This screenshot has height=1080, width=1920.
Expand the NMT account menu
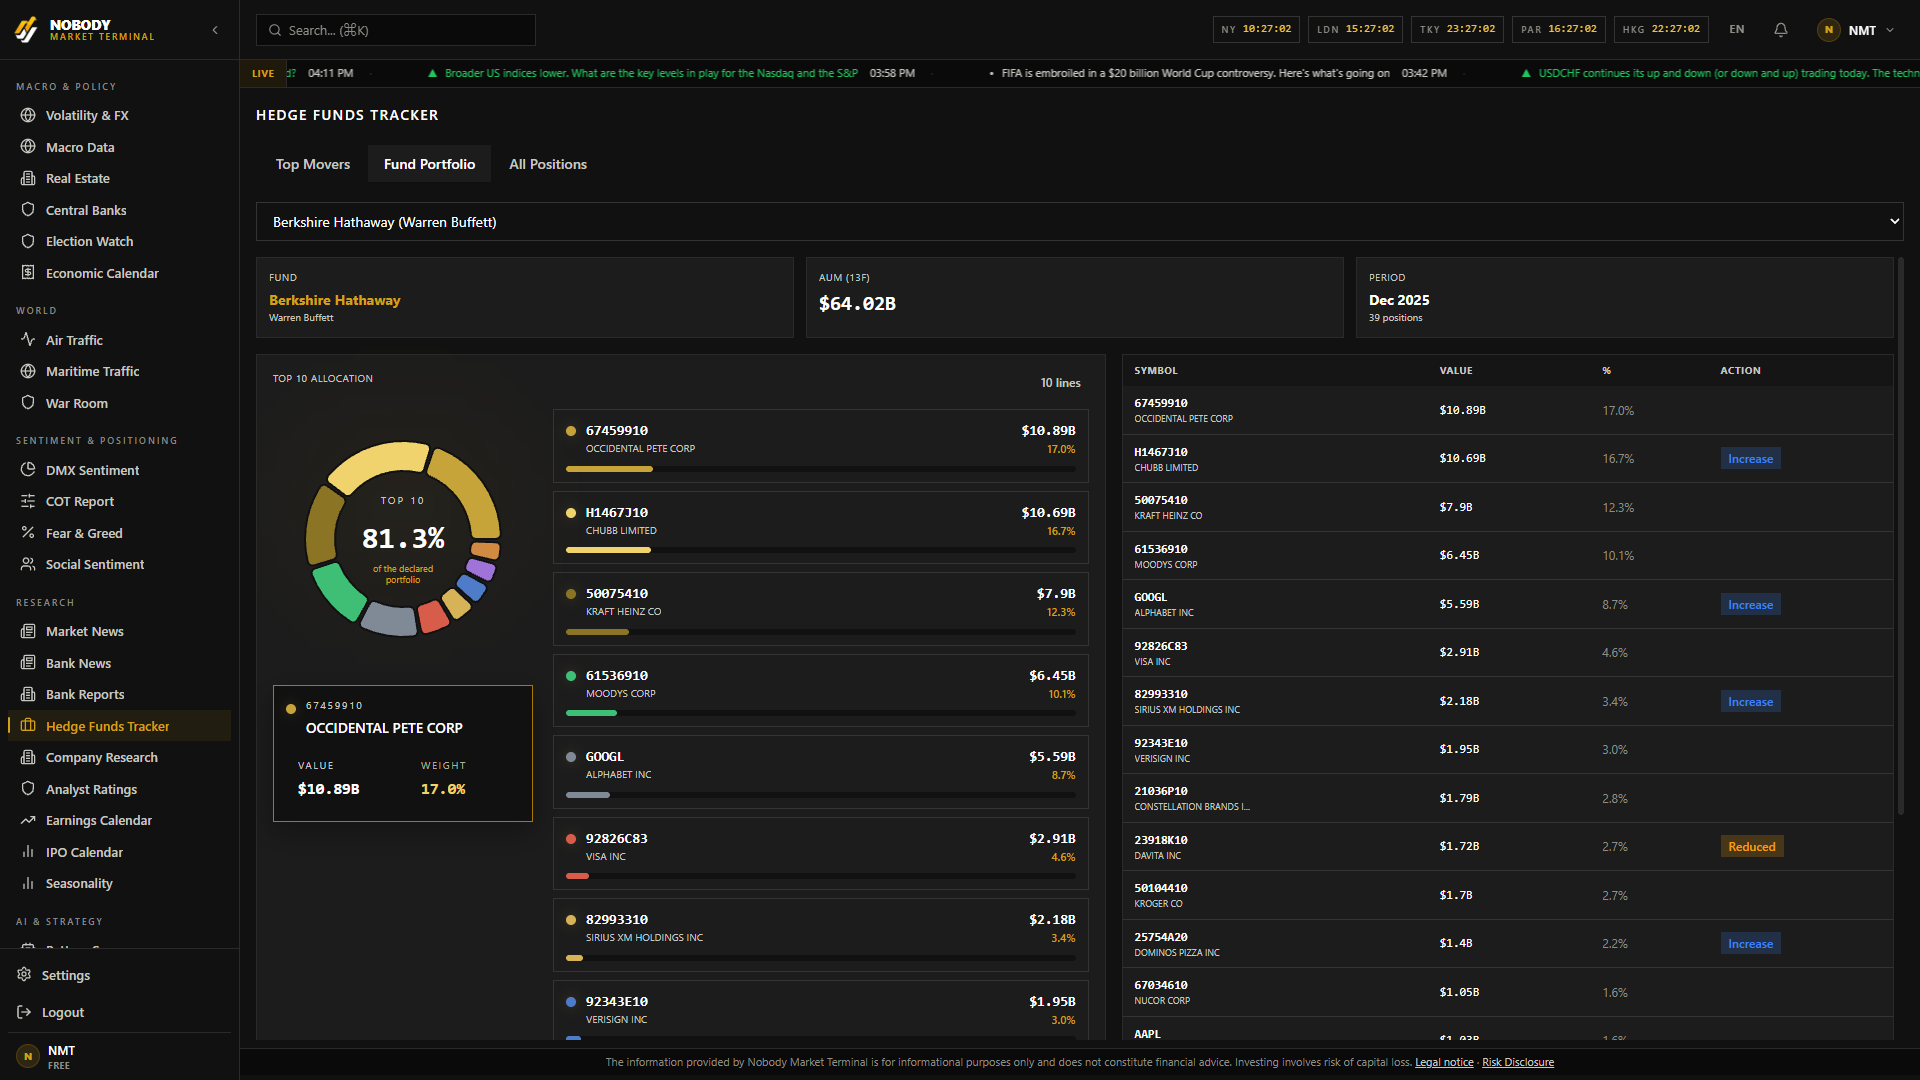click(x=1856, y=30)
